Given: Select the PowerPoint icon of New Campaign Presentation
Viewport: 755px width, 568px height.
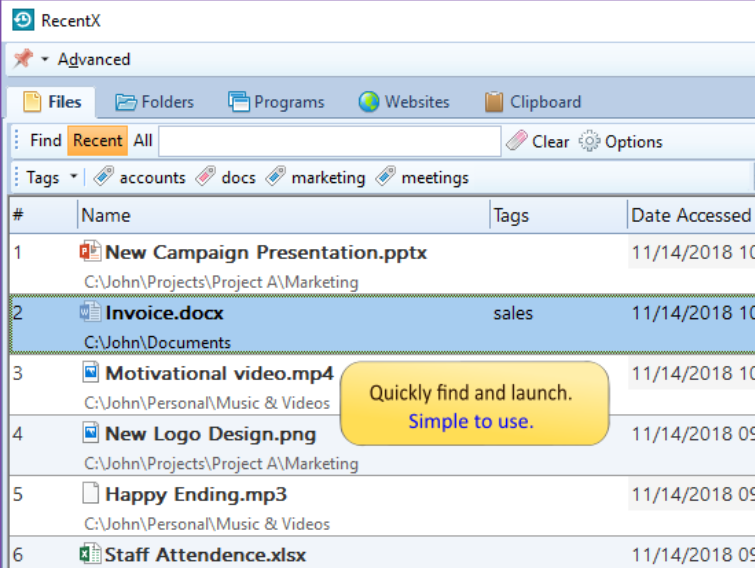Looking at the screenshot, I should click(x=90, y=251).
